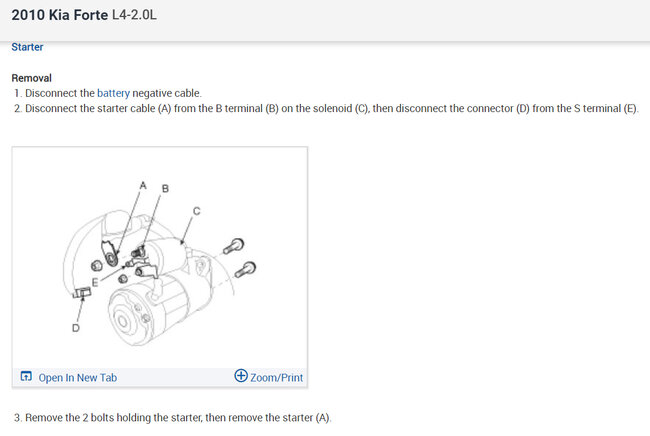Follow the blue battery hyperlink

tap(113, 93)
